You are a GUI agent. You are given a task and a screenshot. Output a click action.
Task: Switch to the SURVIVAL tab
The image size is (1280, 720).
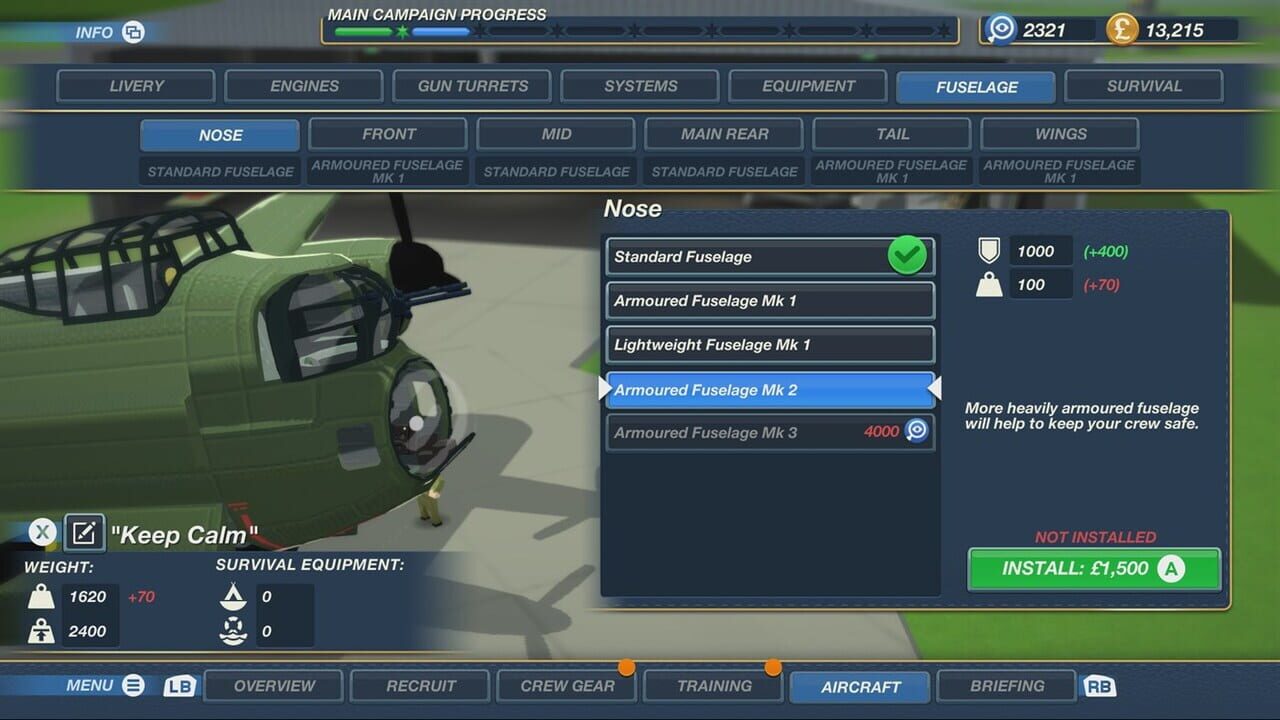tap(1143, 86)
